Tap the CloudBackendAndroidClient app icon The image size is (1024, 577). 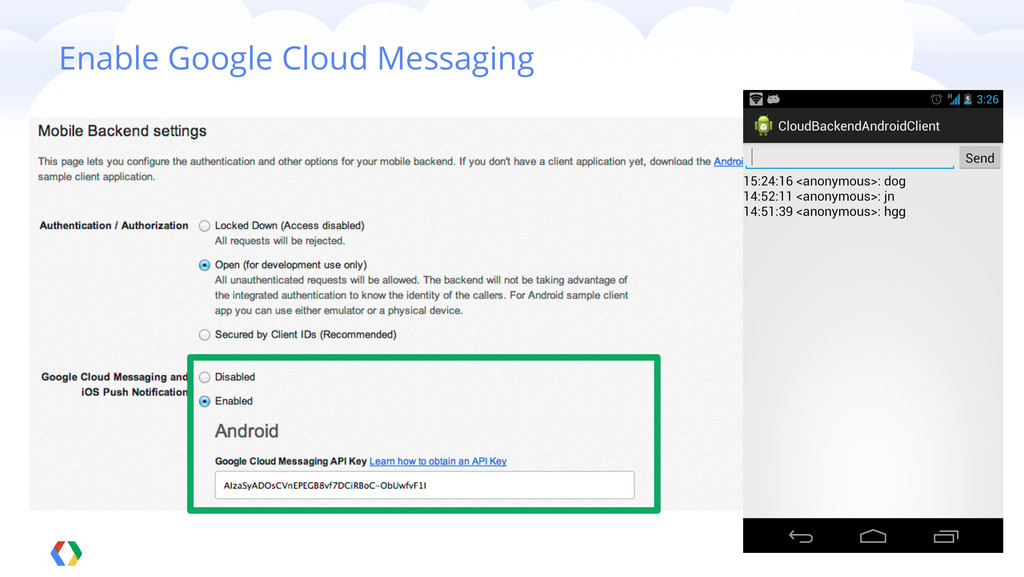tap(763, 126)
